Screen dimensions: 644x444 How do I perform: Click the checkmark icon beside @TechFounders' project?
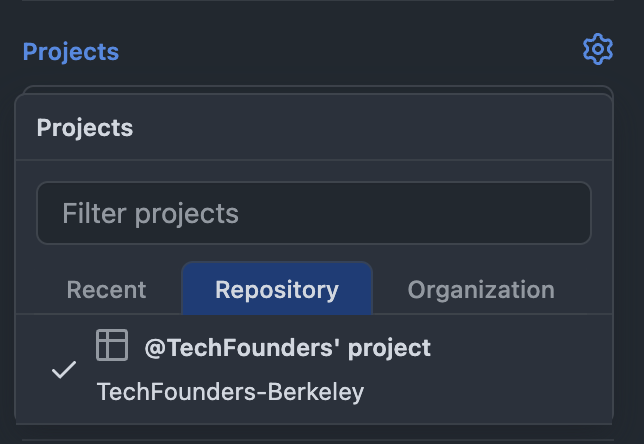[x=64, y=369]
